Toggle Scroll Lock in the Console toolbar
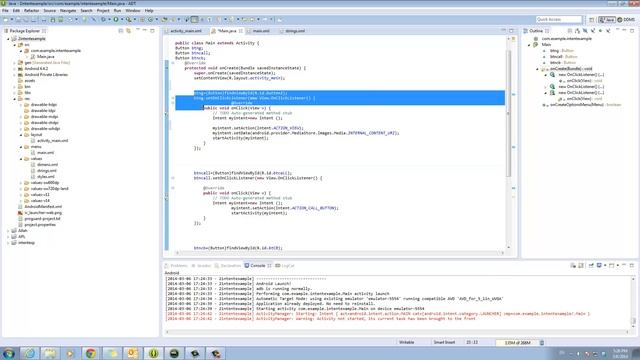The width and height of the screenshot is (640, 360). pos(581,266)
